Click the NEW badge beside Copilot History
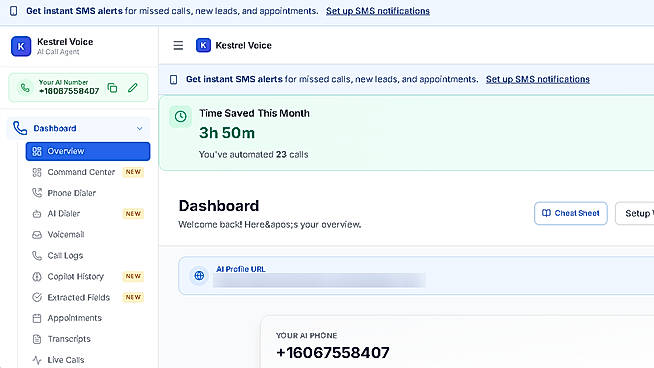 click(x=133, y=276)
